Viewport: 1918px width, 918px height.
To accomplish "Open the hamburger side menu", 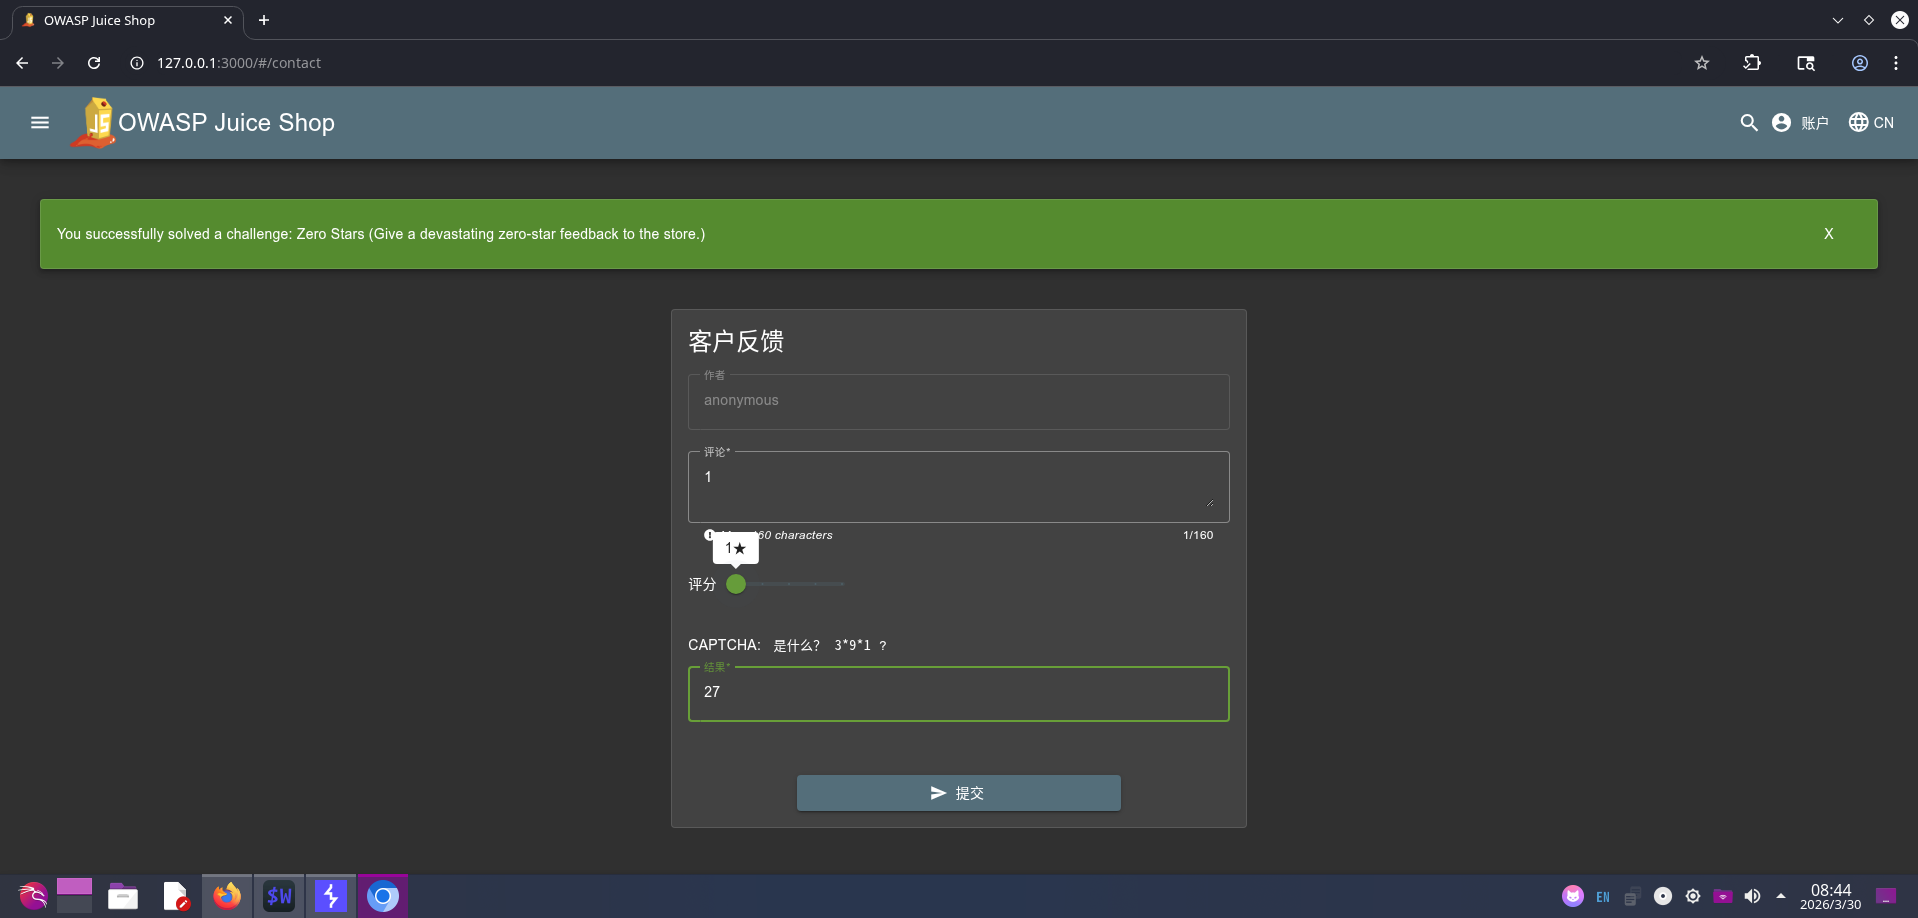I will click(40, 122).
